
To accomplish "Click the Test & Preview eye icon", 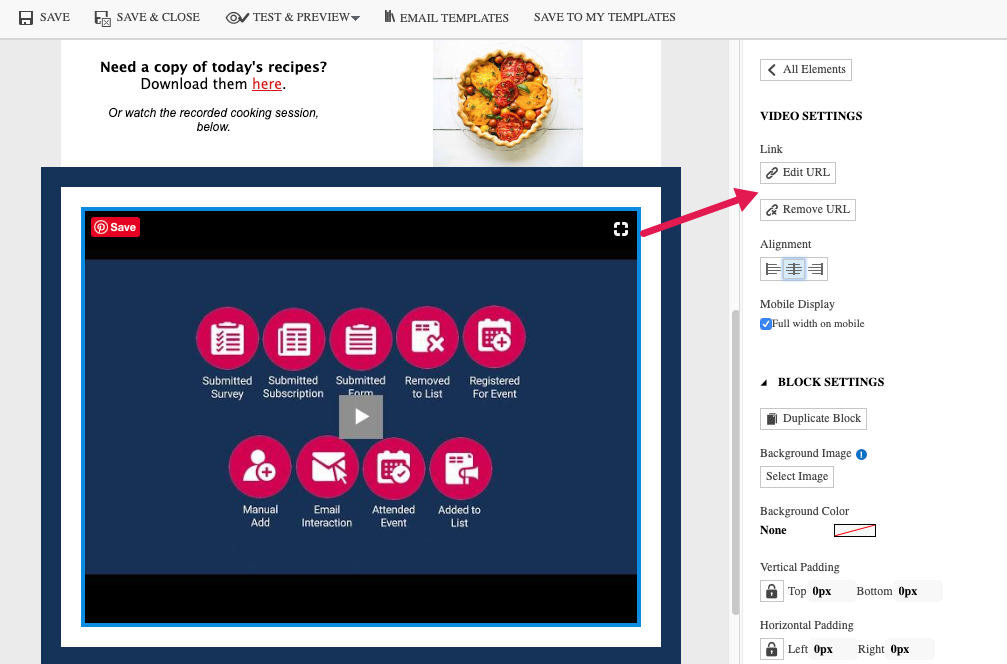I will pyautogui.click(x=237, y=18).
